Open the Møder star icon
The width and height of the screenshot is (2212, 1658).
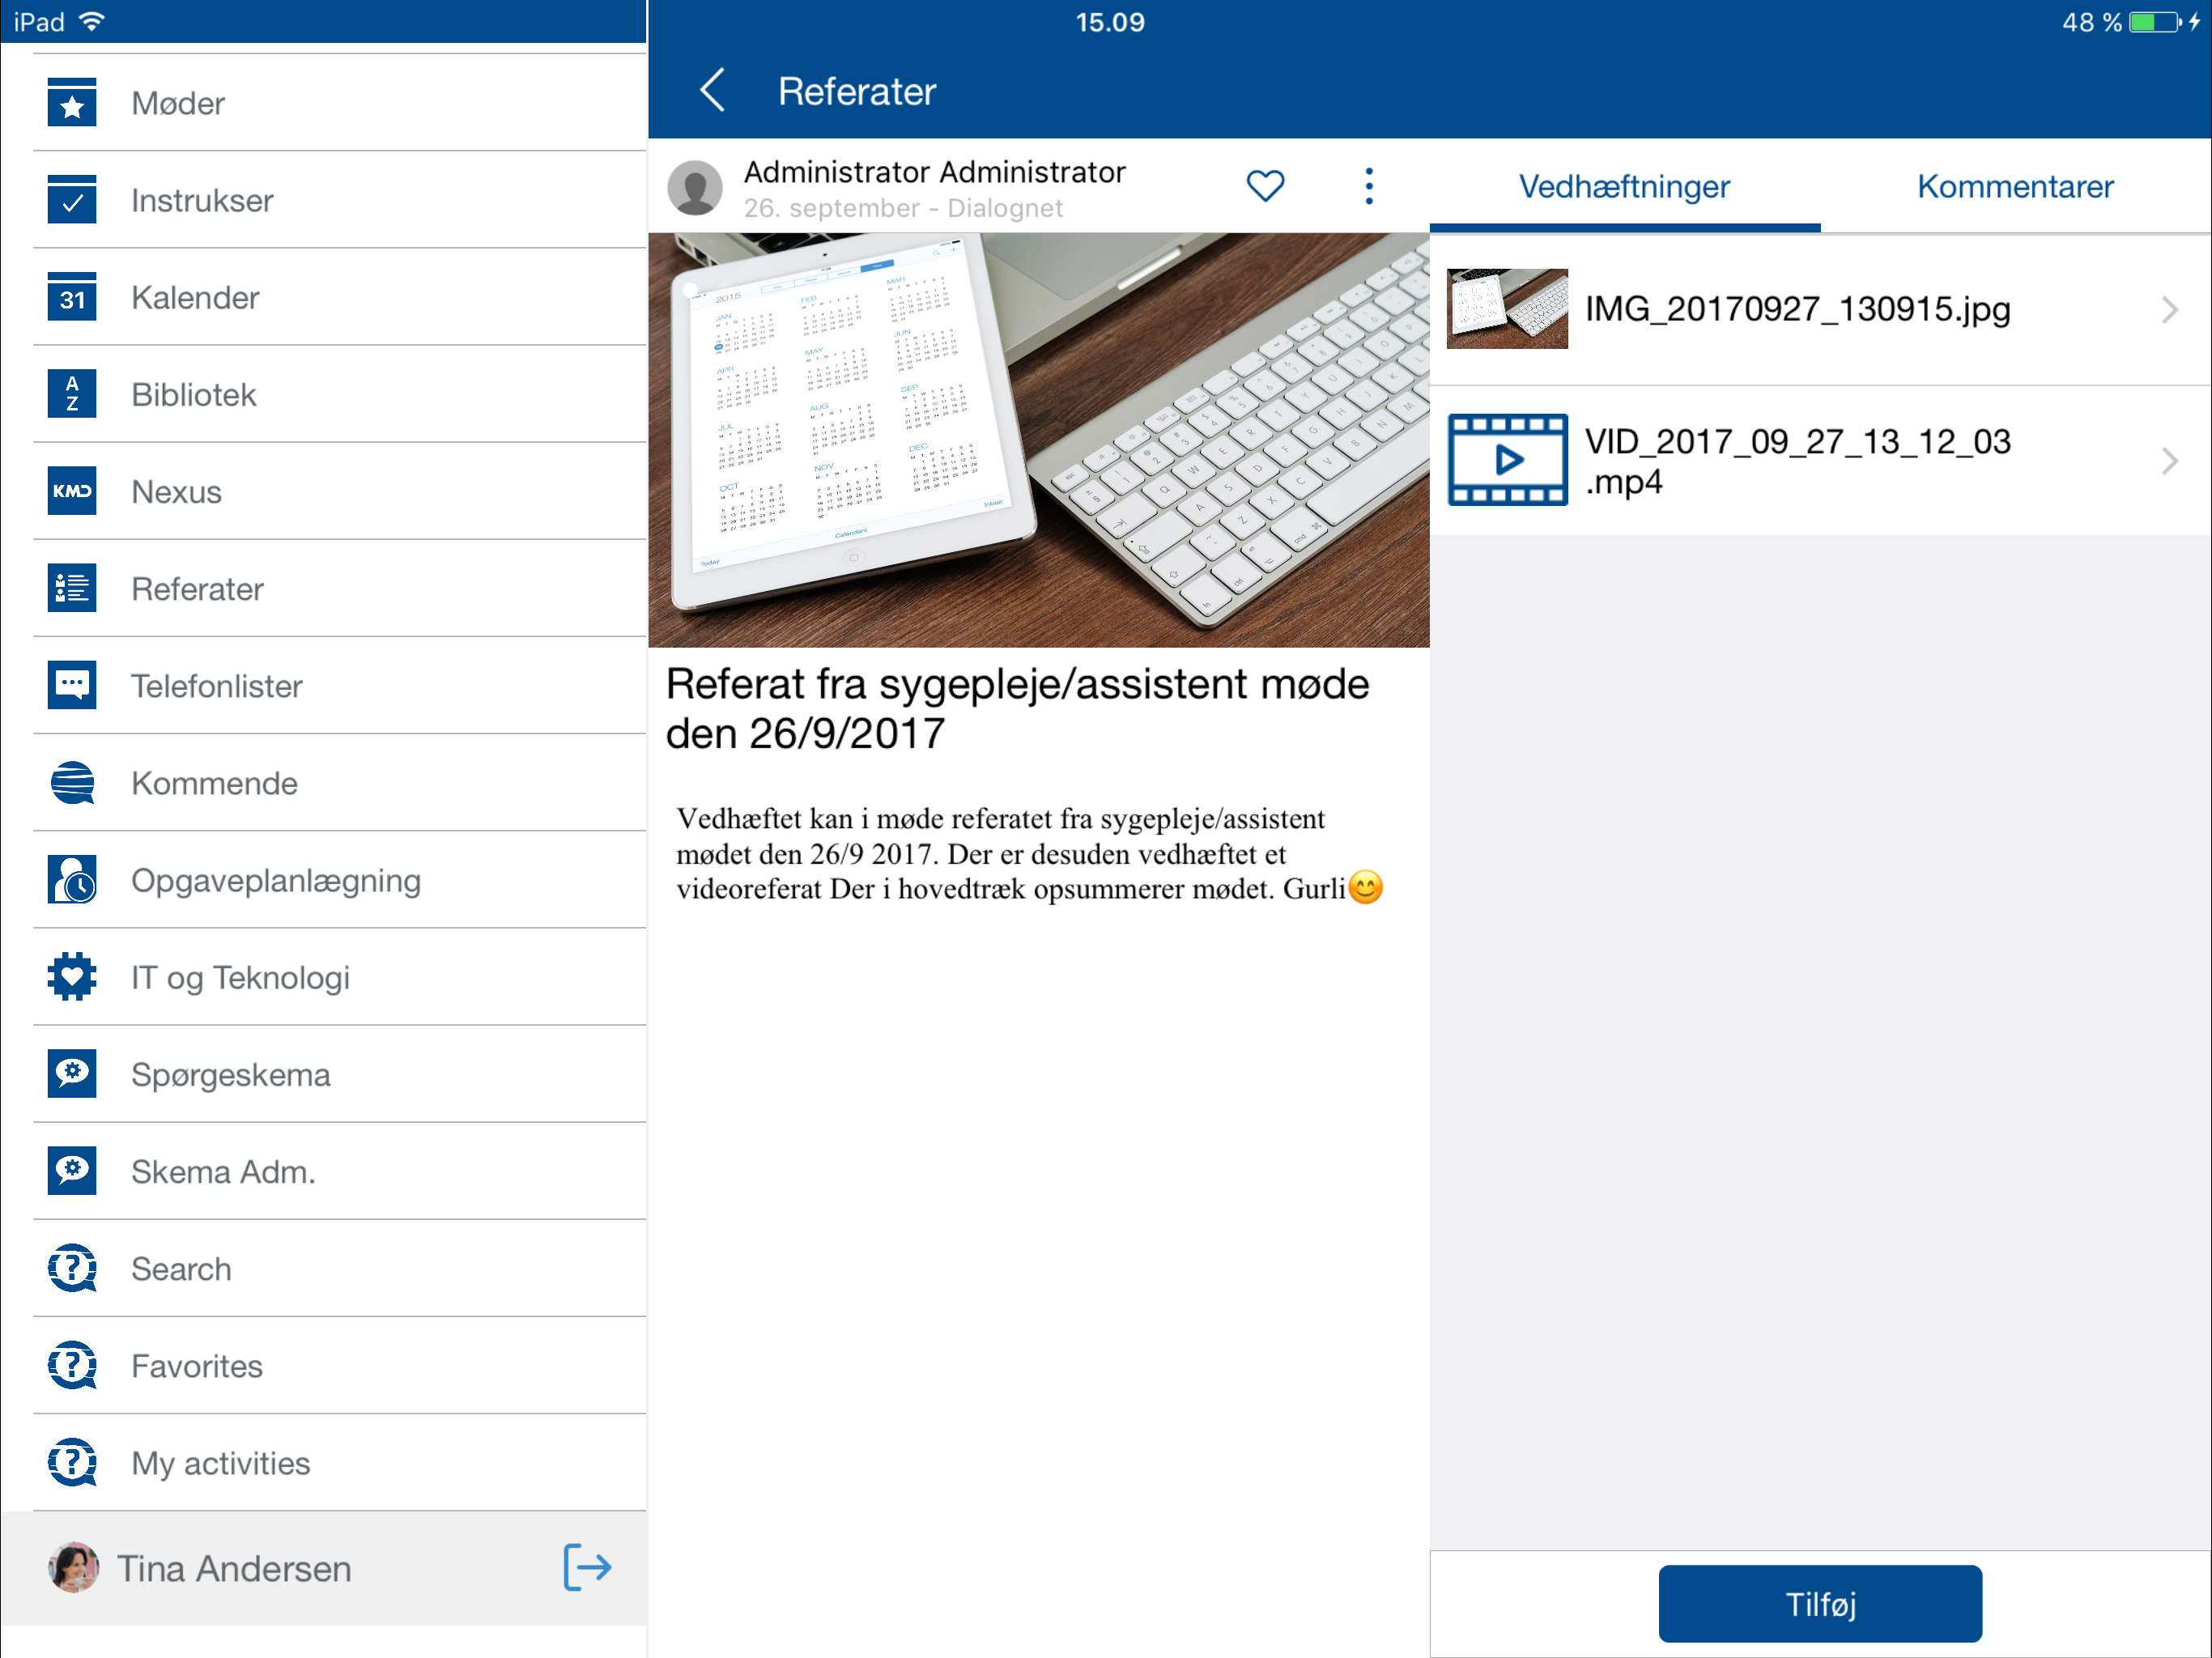pyautogui.click(x=72, y=103)
